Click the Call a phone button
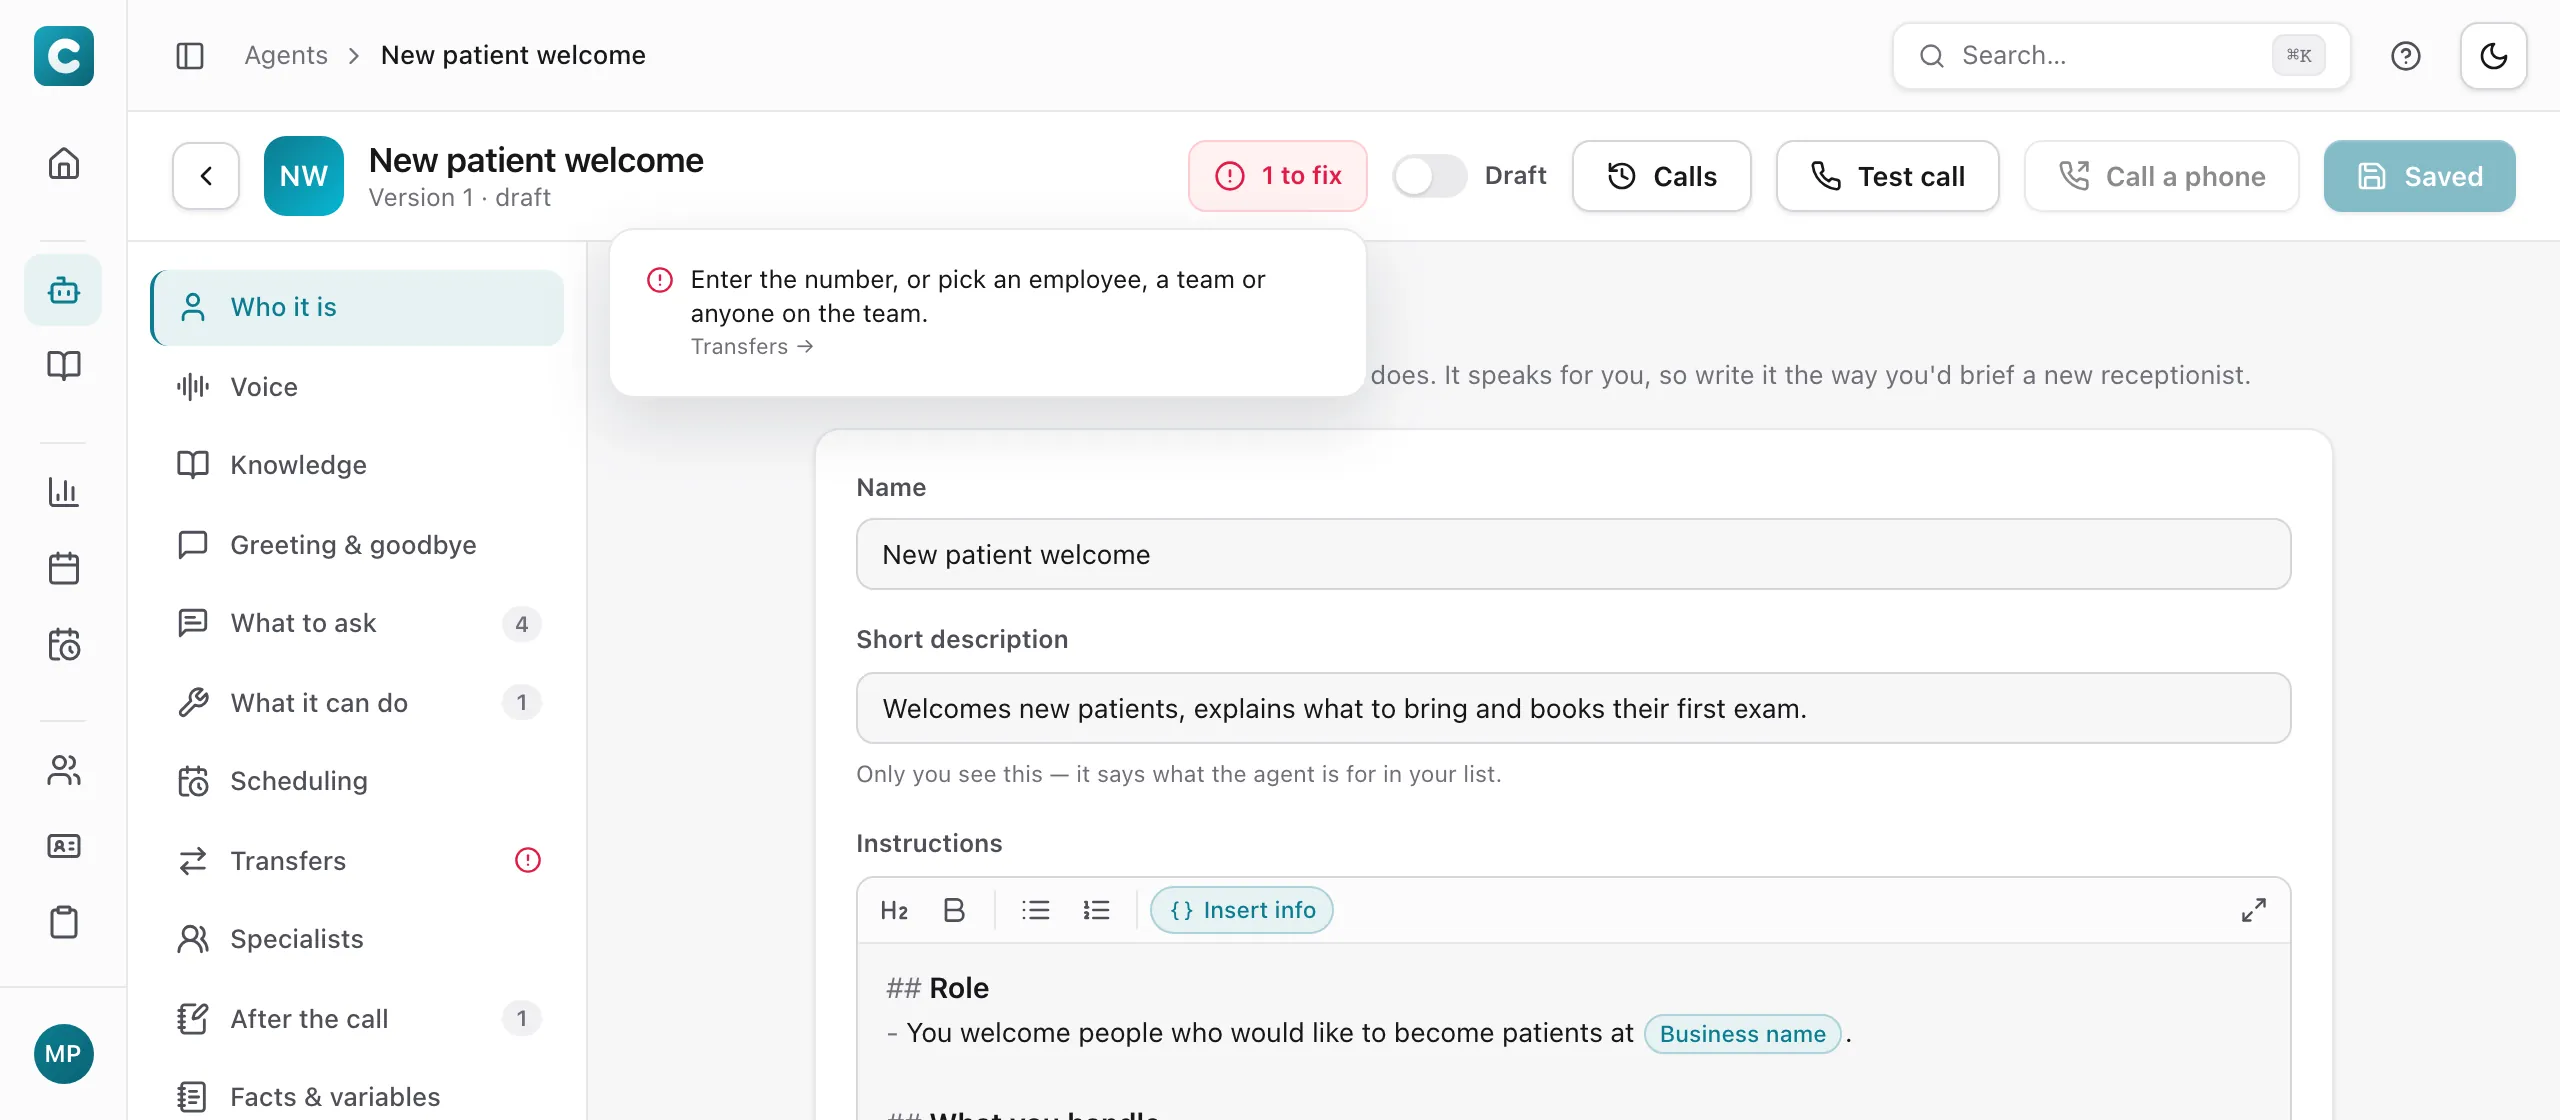Image resolution: width=2560 pixels, height=1120 pixels. 2162,176
